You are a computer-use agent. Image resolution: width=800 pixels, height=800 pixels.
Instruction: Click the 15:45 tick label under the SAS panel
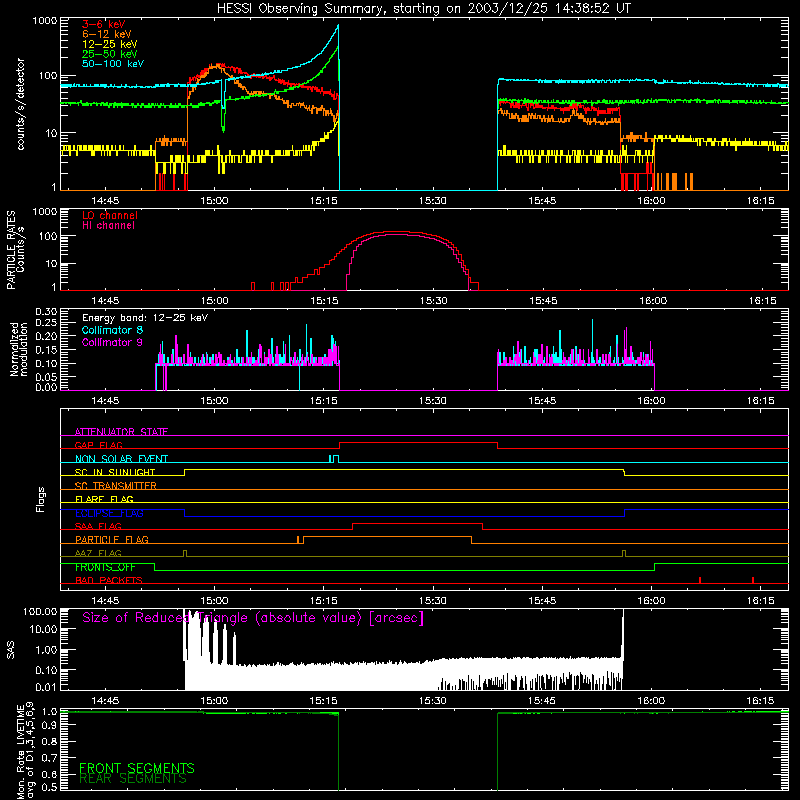542,701
